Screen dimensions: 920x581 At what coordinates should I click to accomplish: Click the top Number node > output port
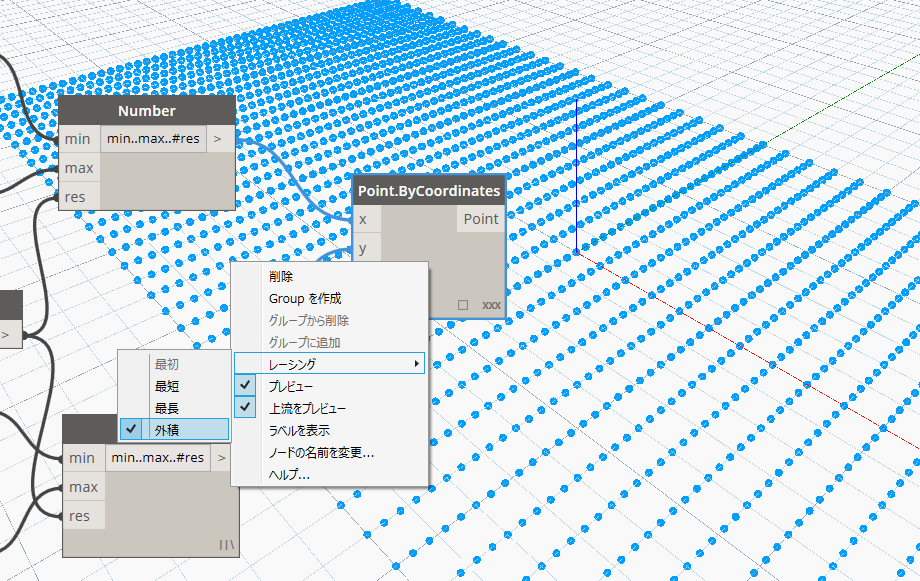pos(221,139)
